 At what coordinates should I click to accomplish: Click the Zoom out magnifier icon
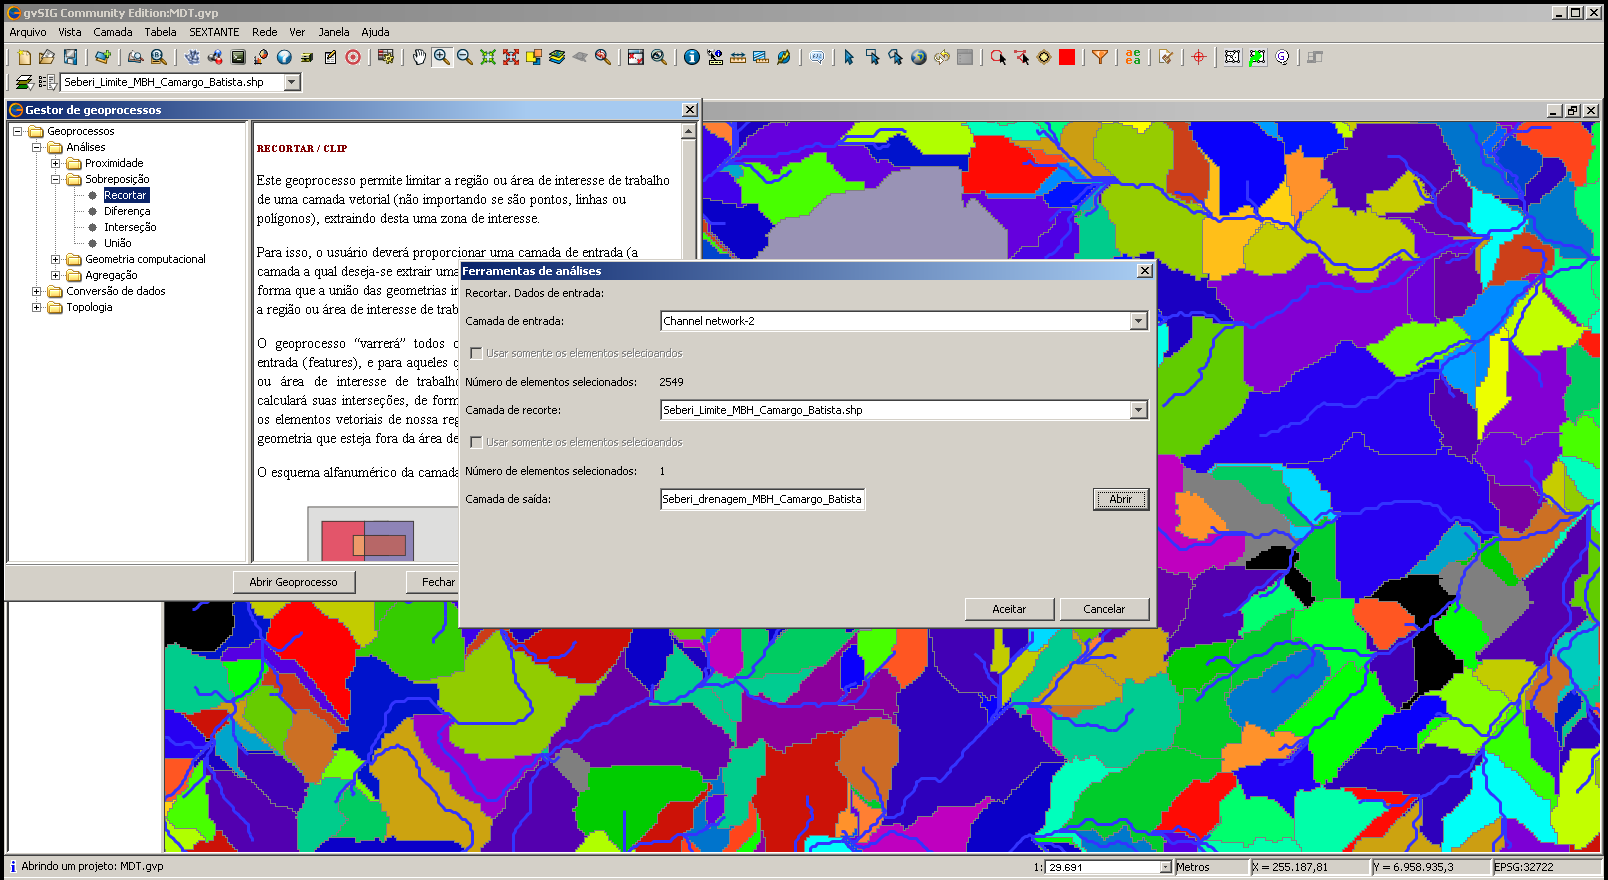465,57
